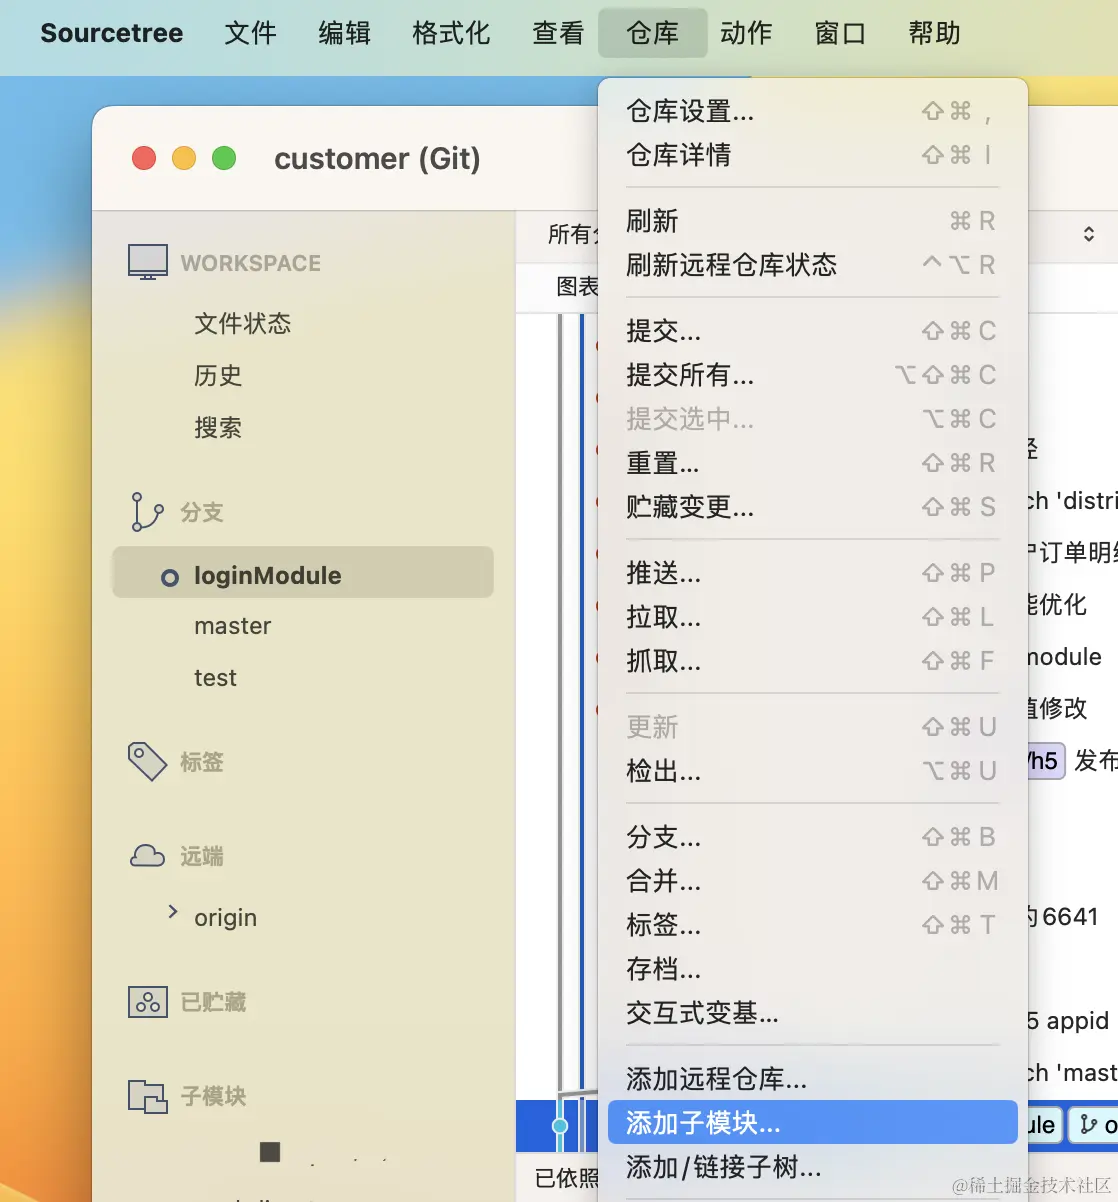Screen dimensions: 1118x1202
Task: Choose 拉取... menu item
Action: tap(812, 617)
